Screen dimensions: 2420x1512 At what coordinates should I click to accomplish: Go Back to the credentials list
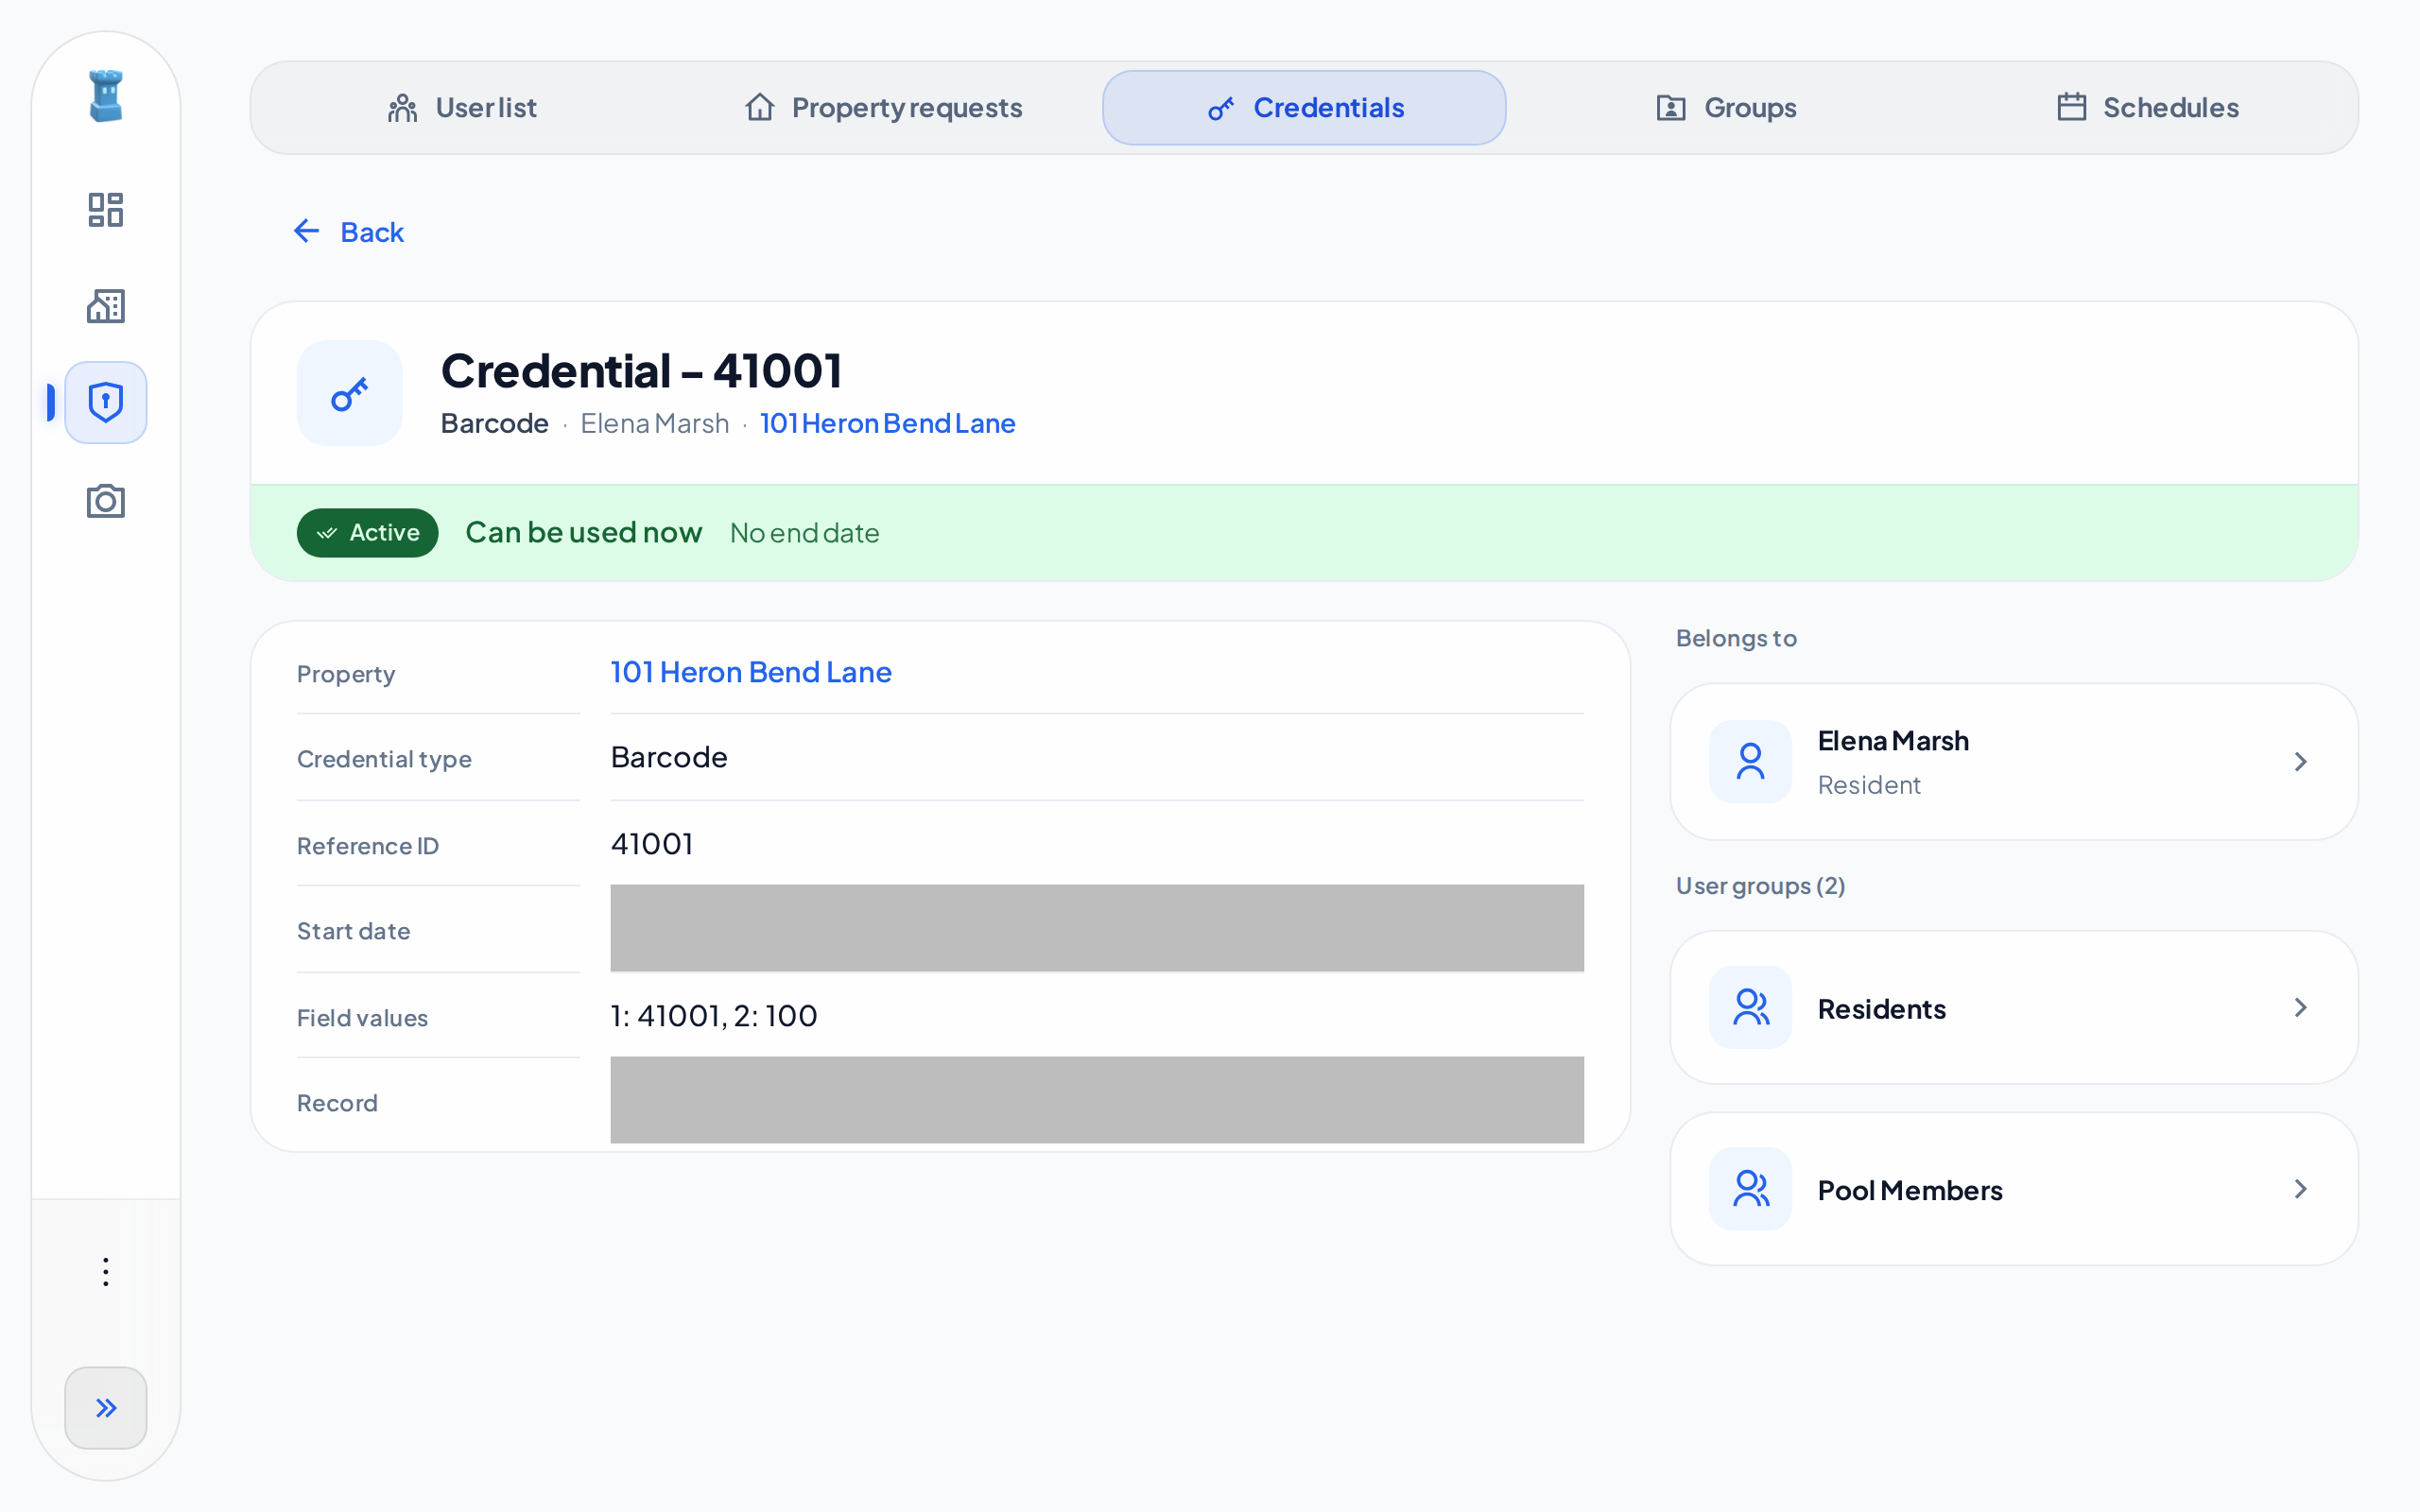click(349, 232)
